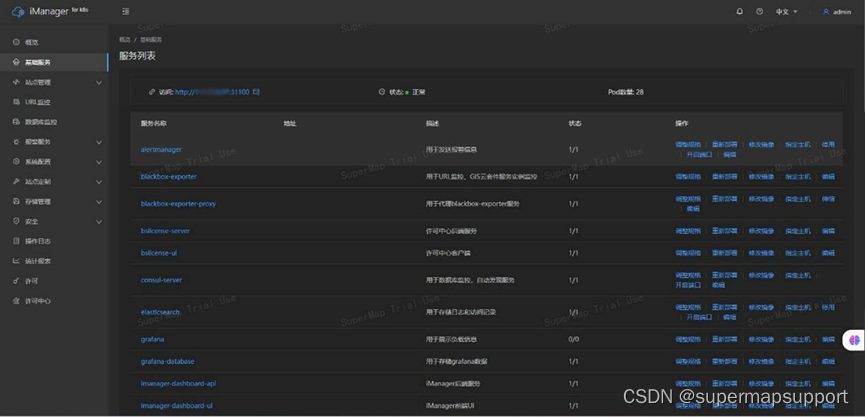Screen dimensions: 865x417
Task: Click 停用 for alertmanager
Action: coord(828,145)
